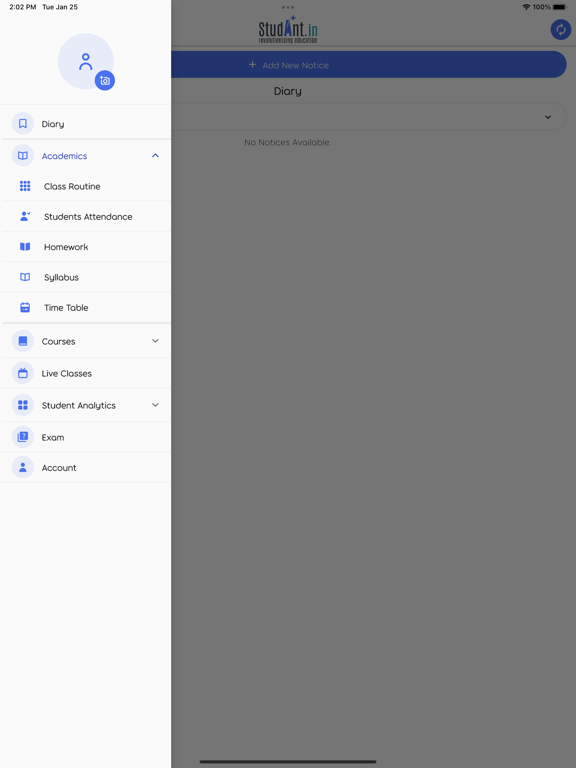Click the Wi-Fi status icon
This screenshot has height=768, width=576.
tap(526, 7)
